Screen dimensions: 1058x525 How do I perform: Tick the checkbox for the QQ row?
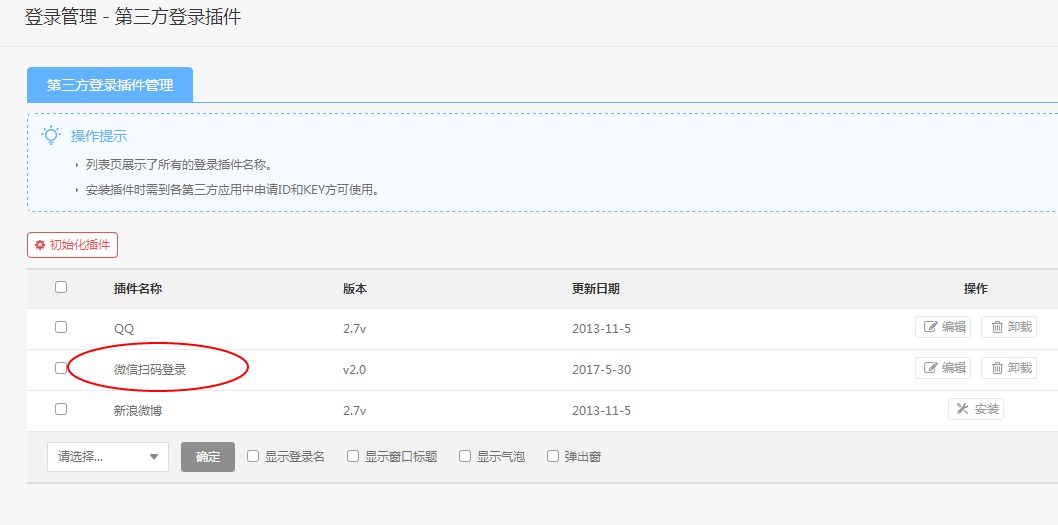61,327
